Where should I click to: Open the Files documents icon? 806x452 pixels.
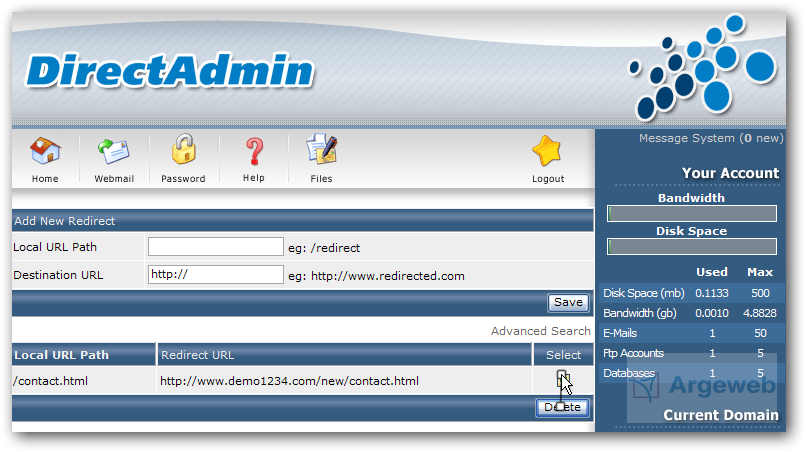(322, 149)
